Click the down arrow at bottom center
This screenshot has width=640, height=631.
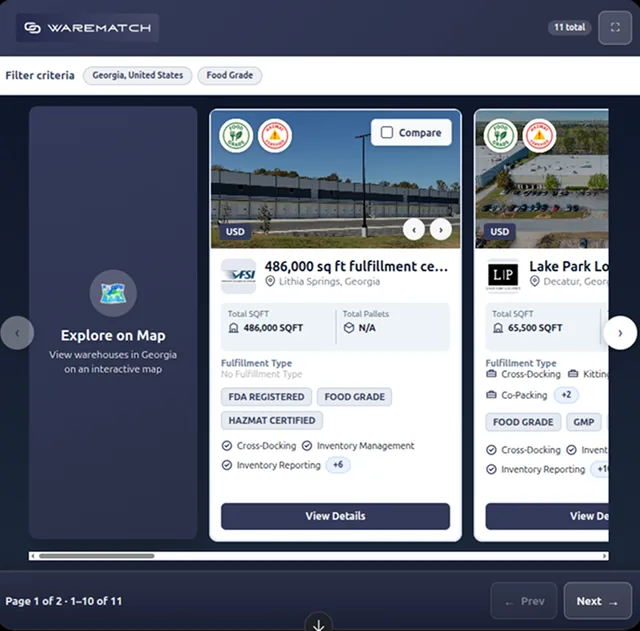(319, 624)
